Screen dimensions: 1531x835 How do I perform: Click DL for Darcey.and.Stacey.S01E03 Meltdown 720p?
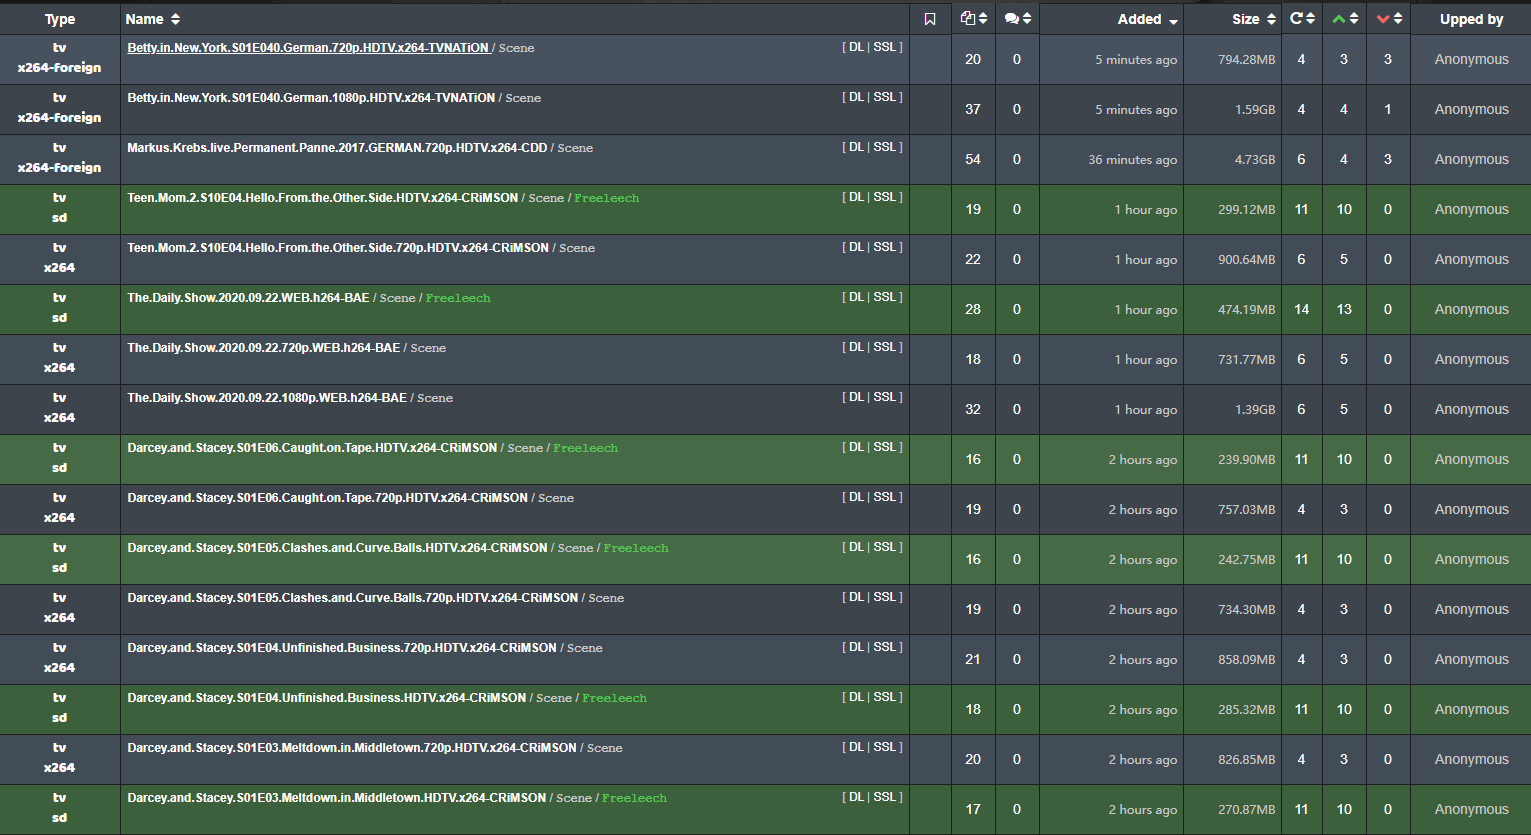pos(856,747)
